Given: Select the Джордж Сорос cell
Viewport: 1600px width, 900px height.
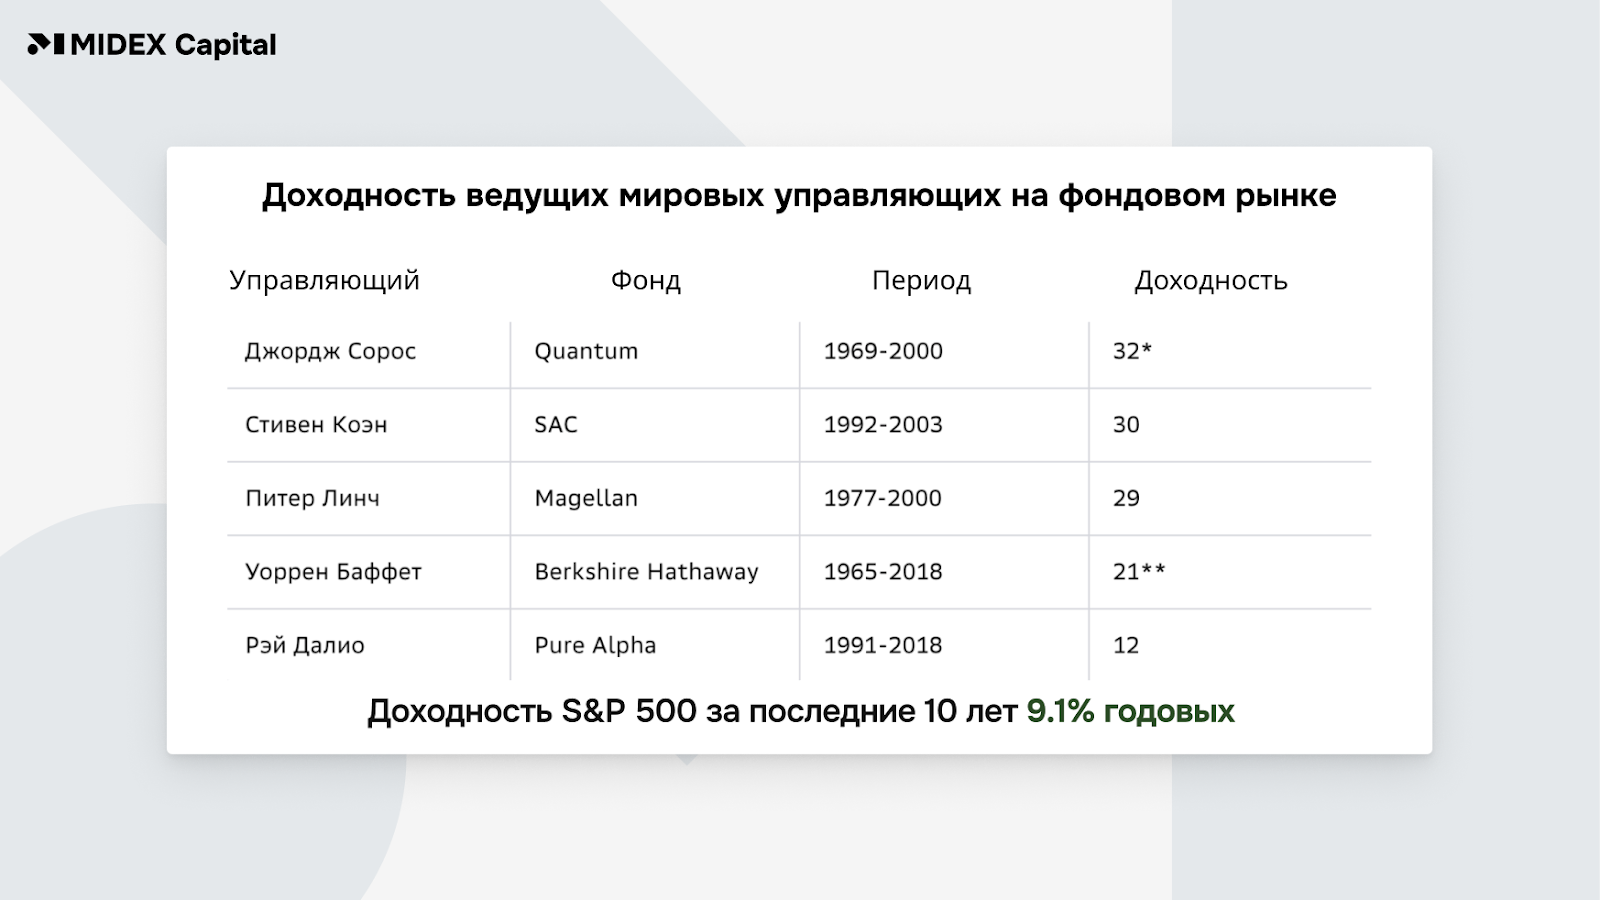Looking at the screenshot, I should pos(330,351).
